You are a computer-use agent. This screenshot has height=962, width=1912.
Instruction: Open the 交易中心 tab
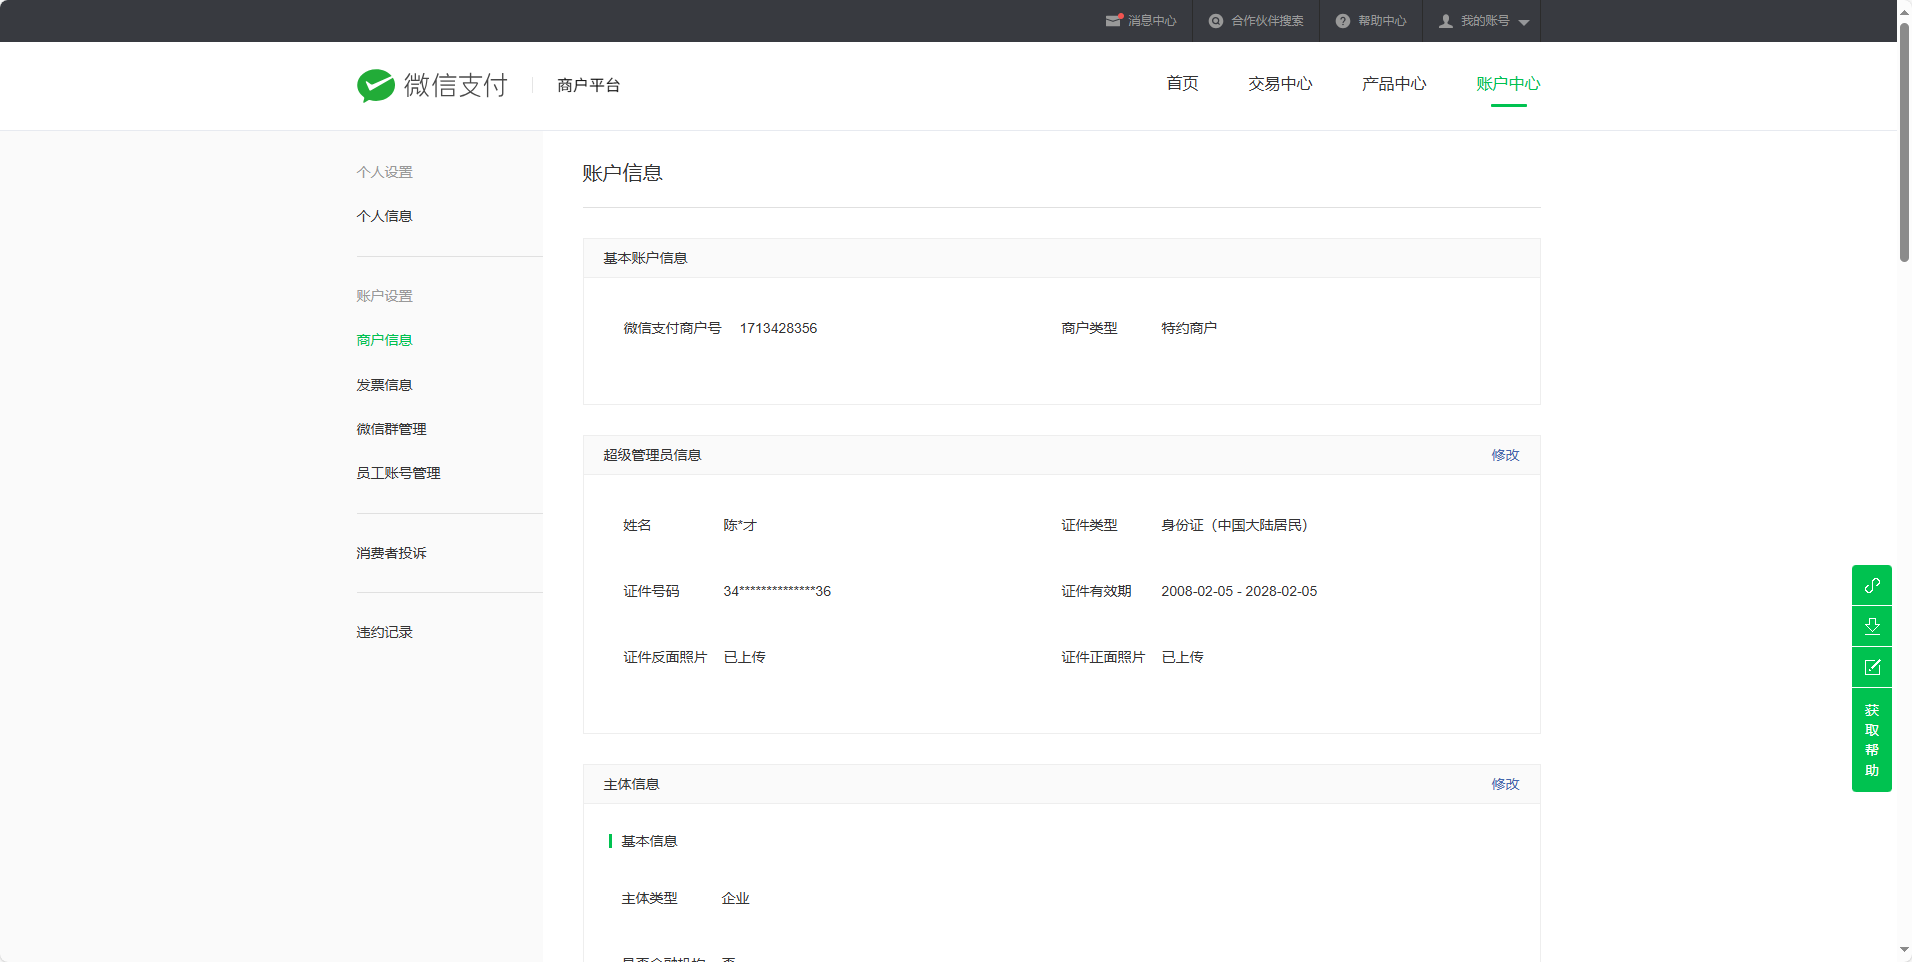pos(1280,84)
